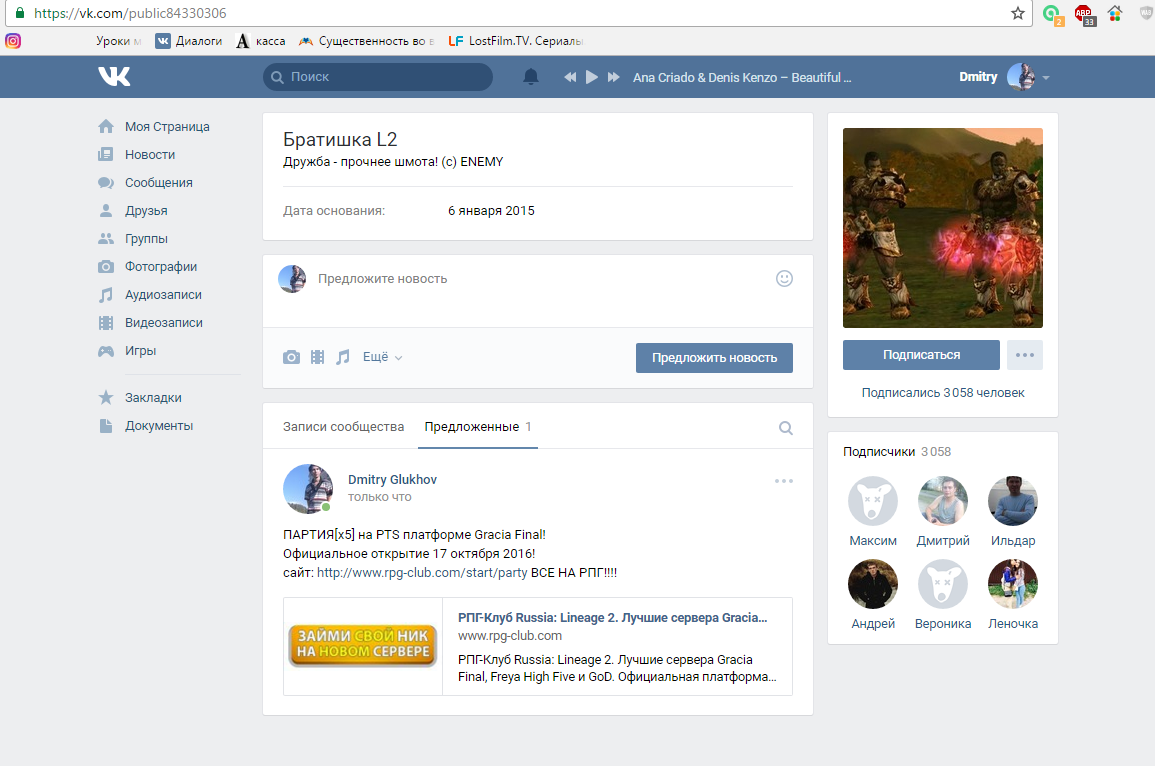The image size is (1155, 766).
Task: Open Новости in sidebar
Action: [x=150, y=155]
